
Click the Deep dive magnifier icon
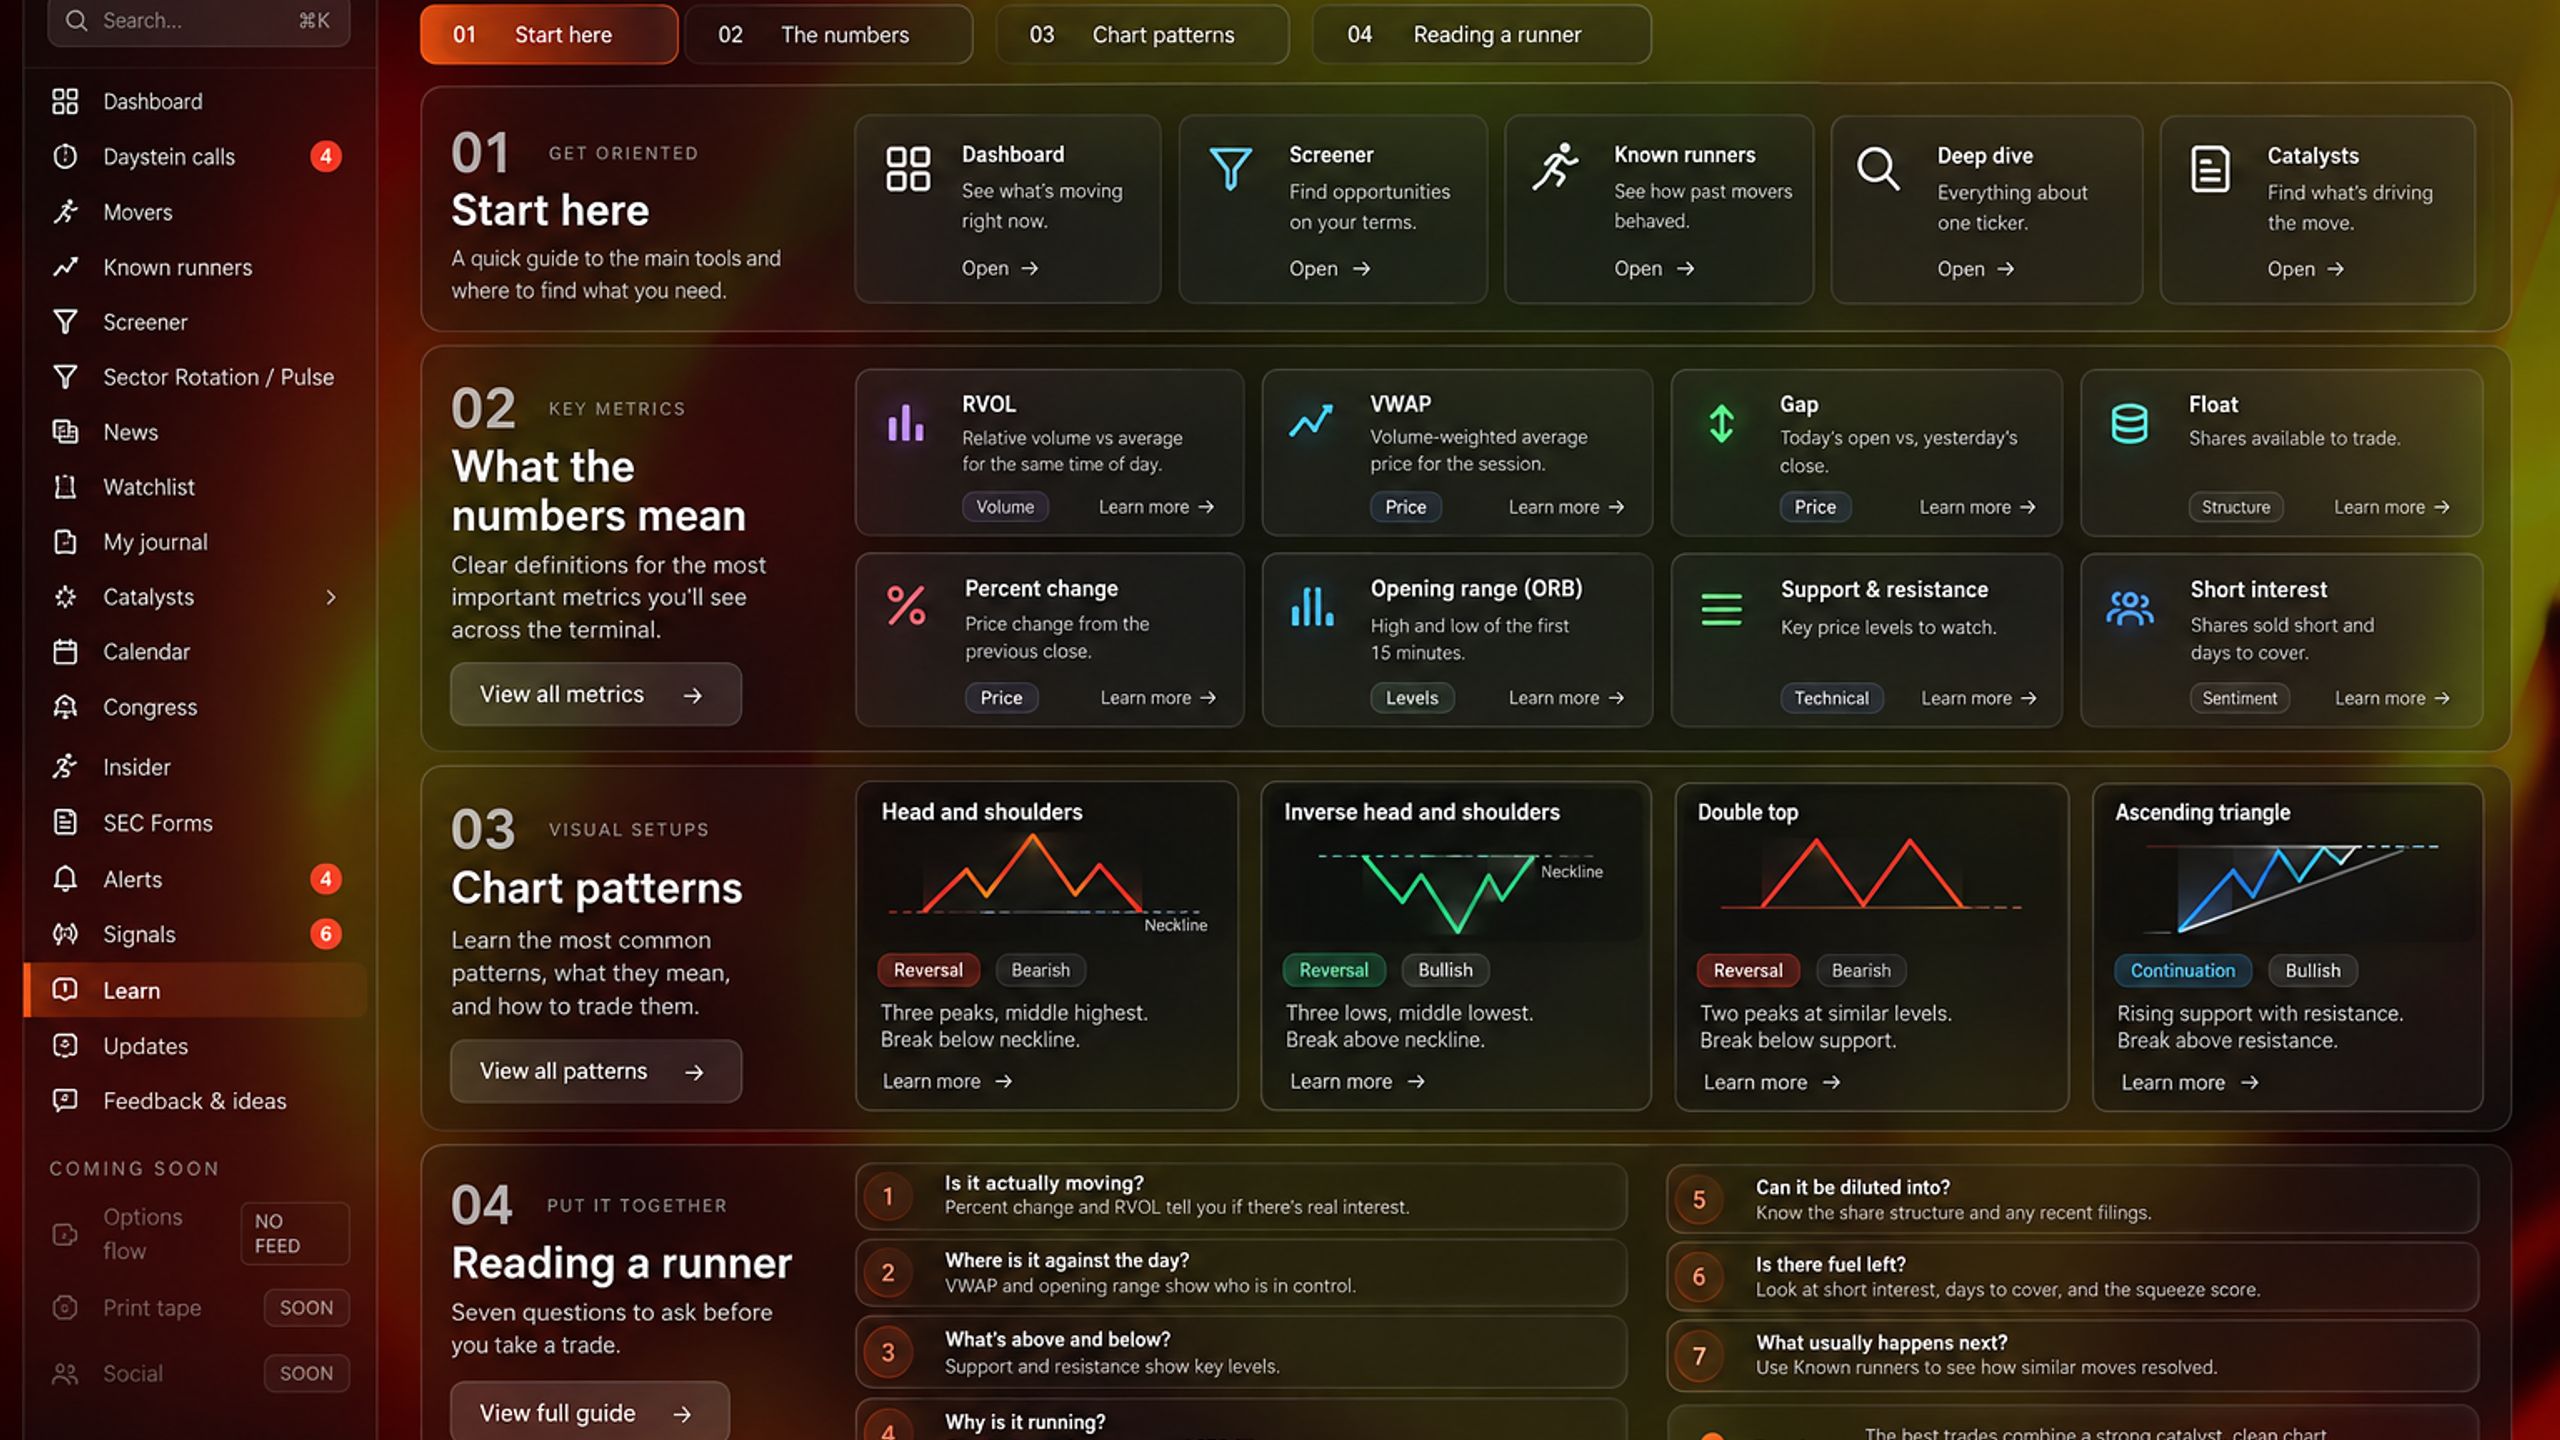pos(1878,169)
